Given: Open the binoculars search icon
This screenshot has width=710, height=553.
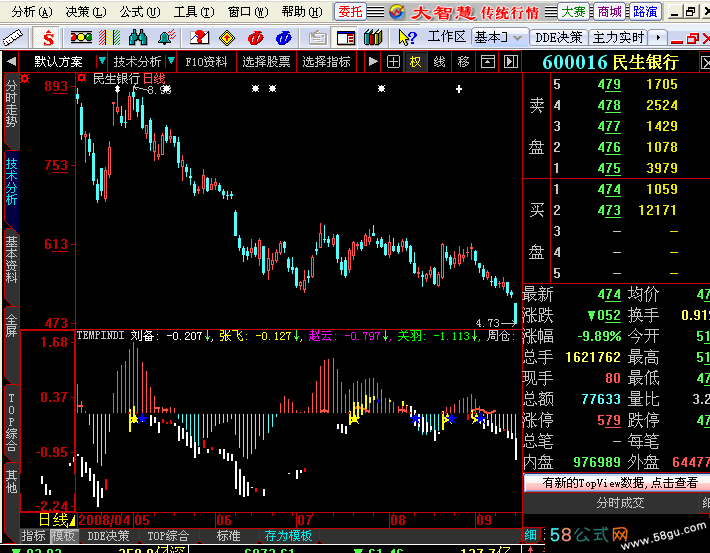Looking at the screenshot, I should tap(138, 38).
